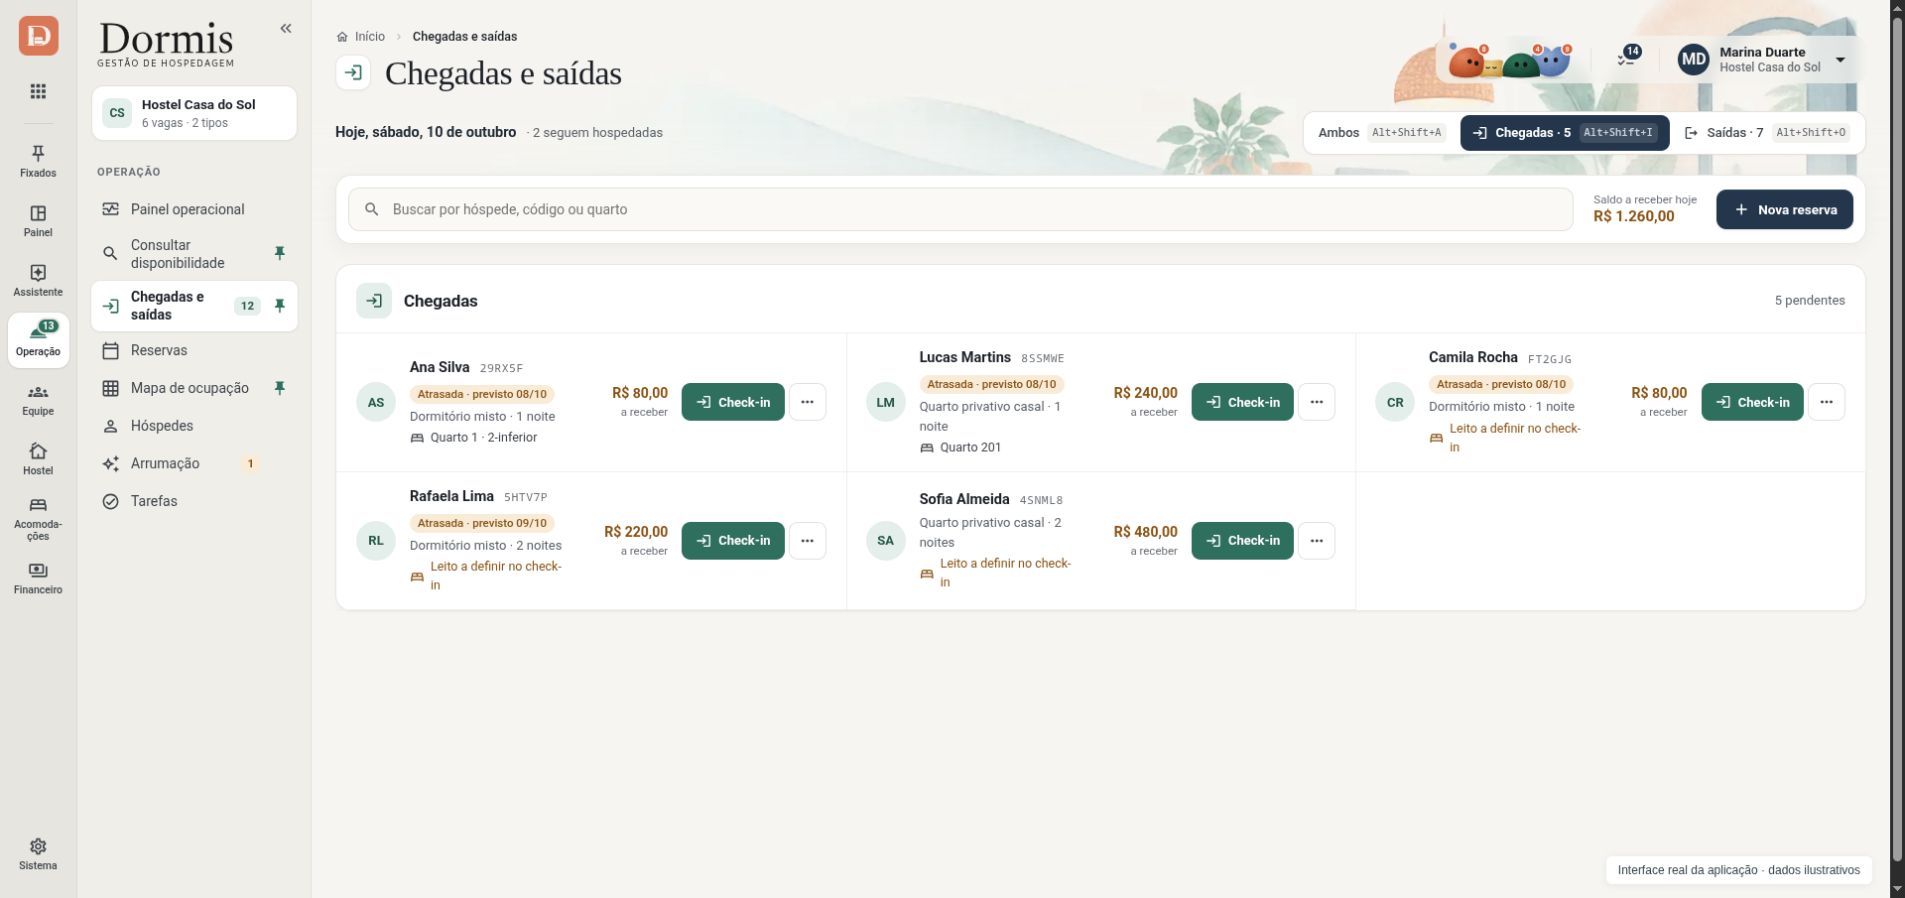Check in Sofia Almeida
The image size is (1905, 898).
click(1242, 541)
